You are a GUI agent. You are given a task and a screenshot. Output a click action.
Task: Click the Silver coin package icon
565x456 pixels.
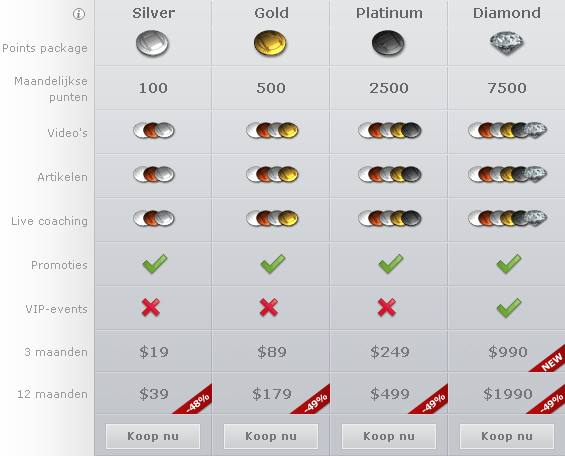[x=152, y=44]
